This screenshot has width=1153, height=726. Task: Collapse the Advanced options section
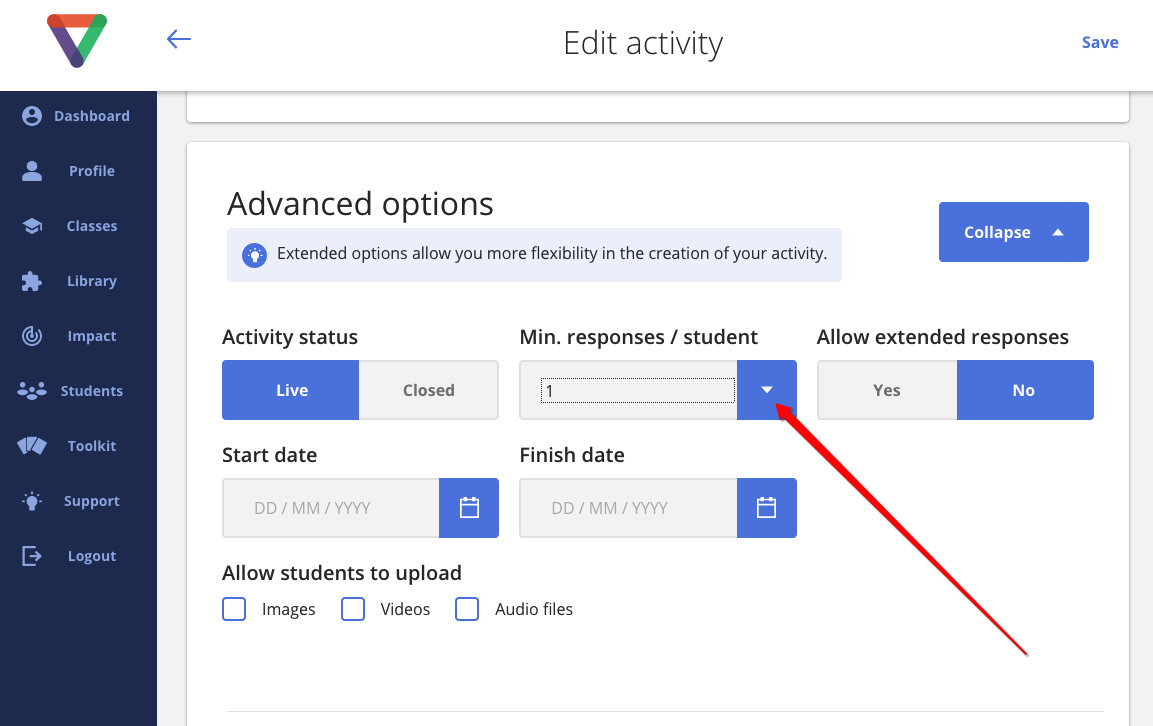[x=1013, y=232]
